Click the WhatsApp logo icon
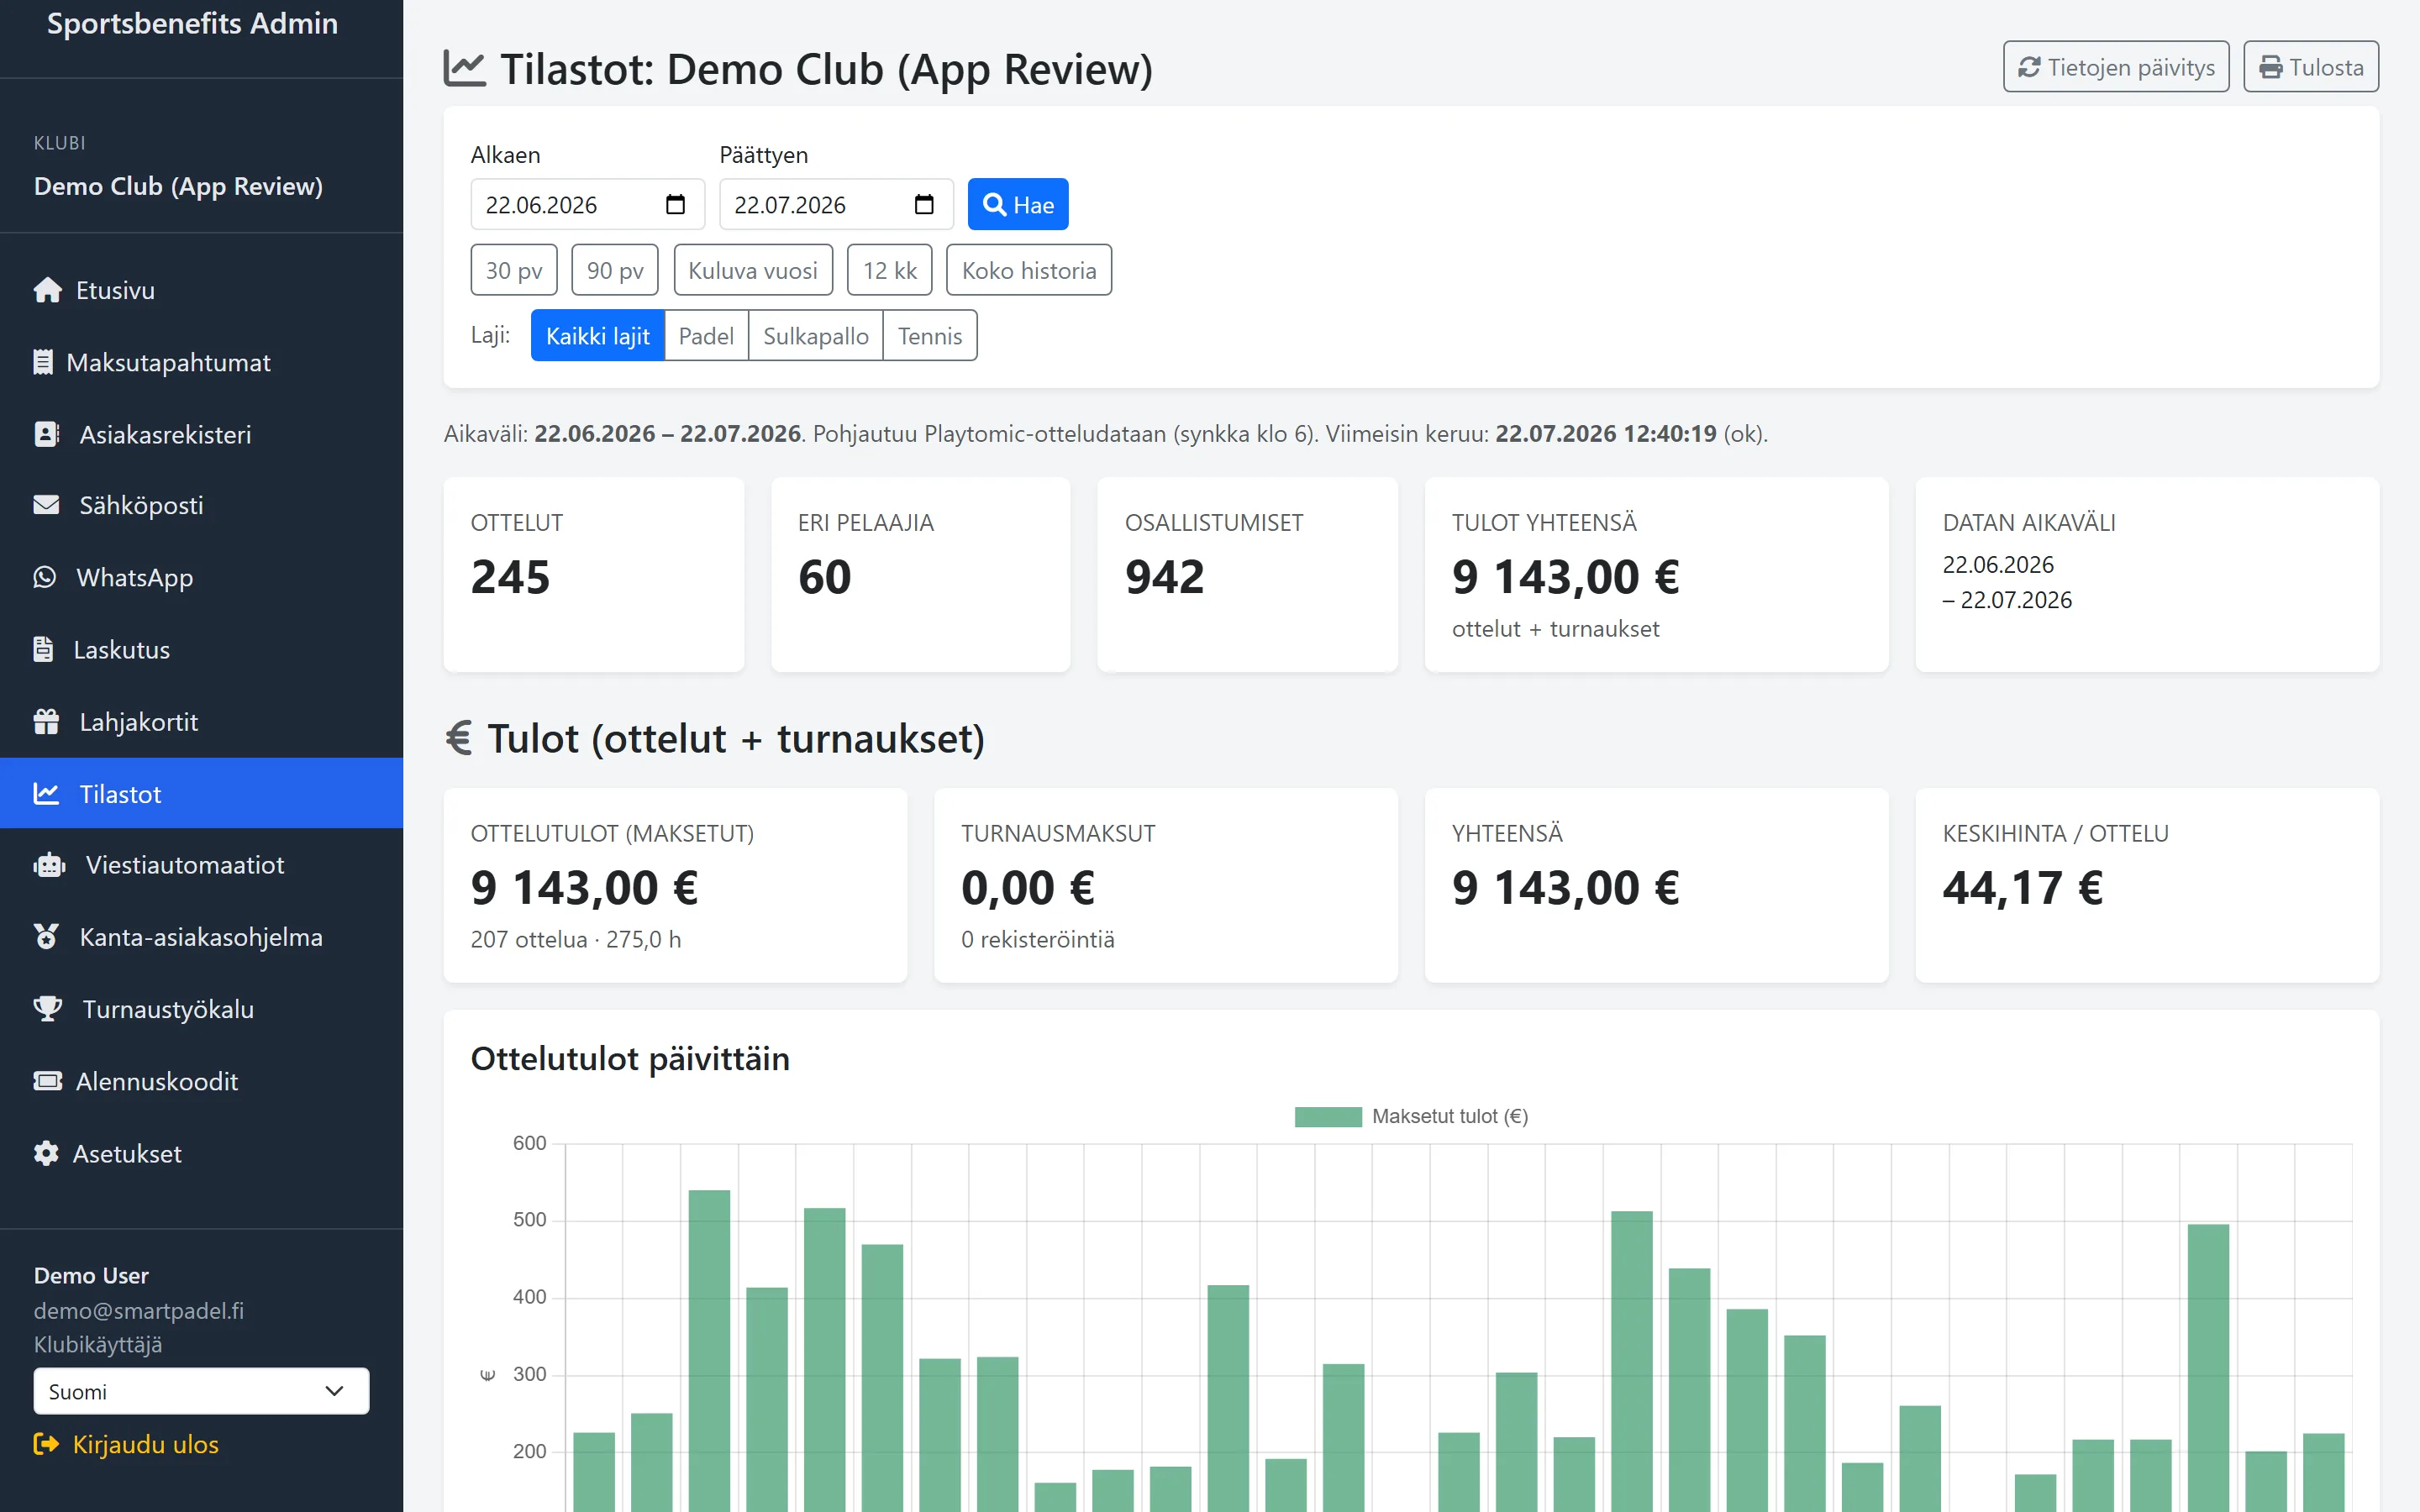The width and height of the screenshot is (2420, 1512). [45, 577]
